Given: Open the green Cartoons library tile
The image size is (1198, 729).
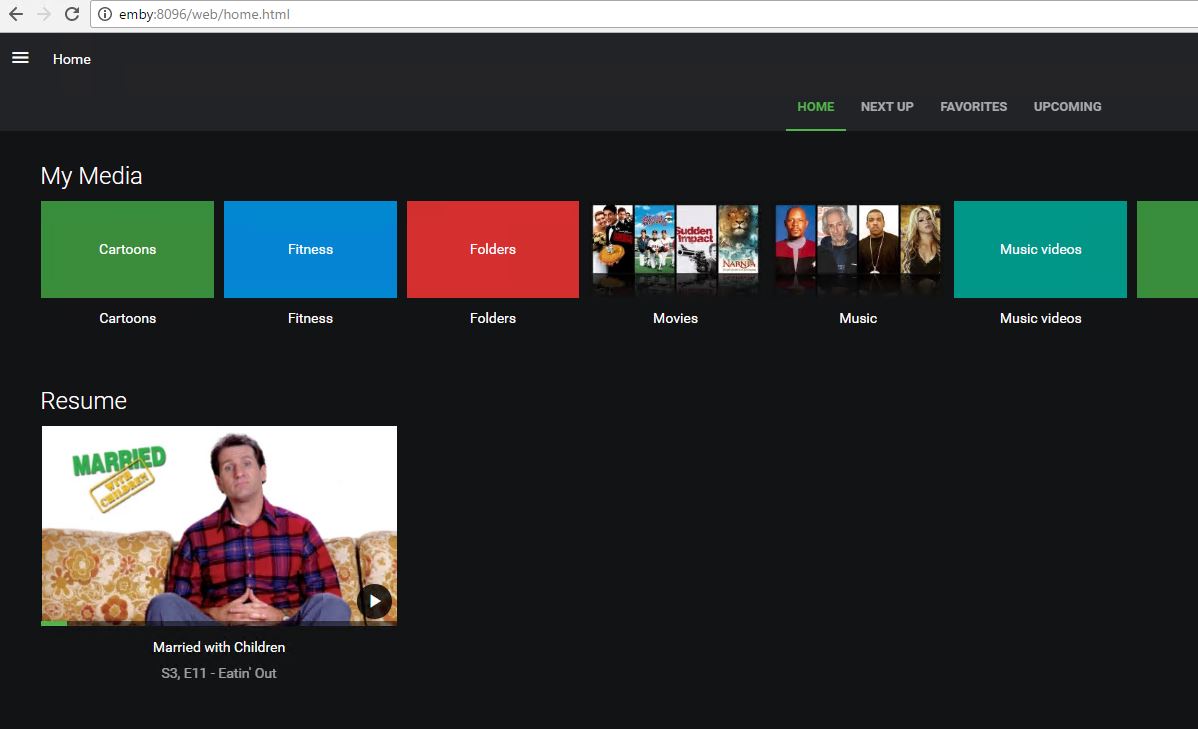Looking at the screenshot, I should click(127, 249).
